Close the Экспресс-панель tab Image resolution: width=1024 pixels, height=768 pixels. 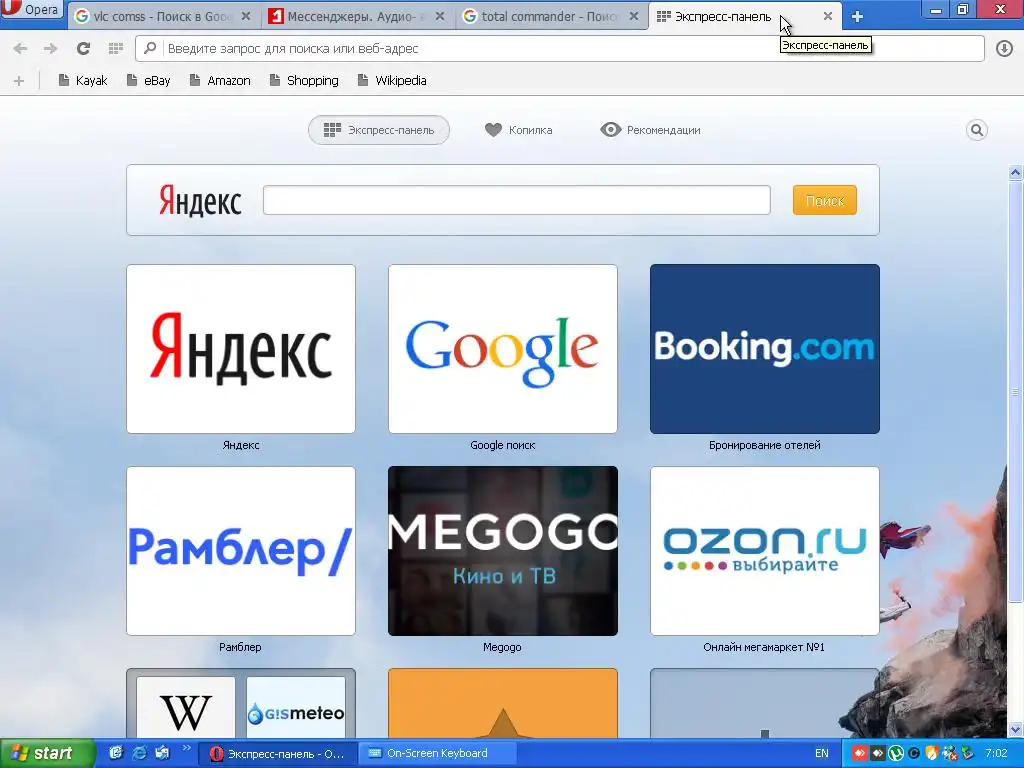point(827,16)
